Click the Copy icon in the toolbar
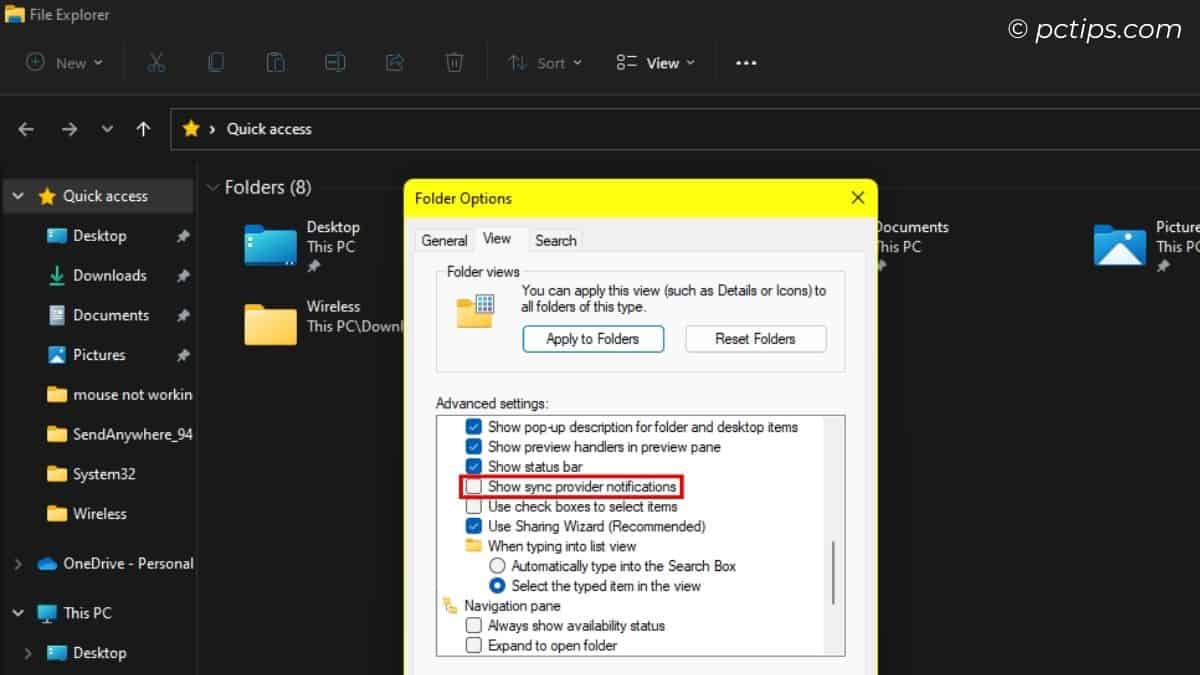Image resolution: width=1200 pixels, height=675 pixels. 216,62
